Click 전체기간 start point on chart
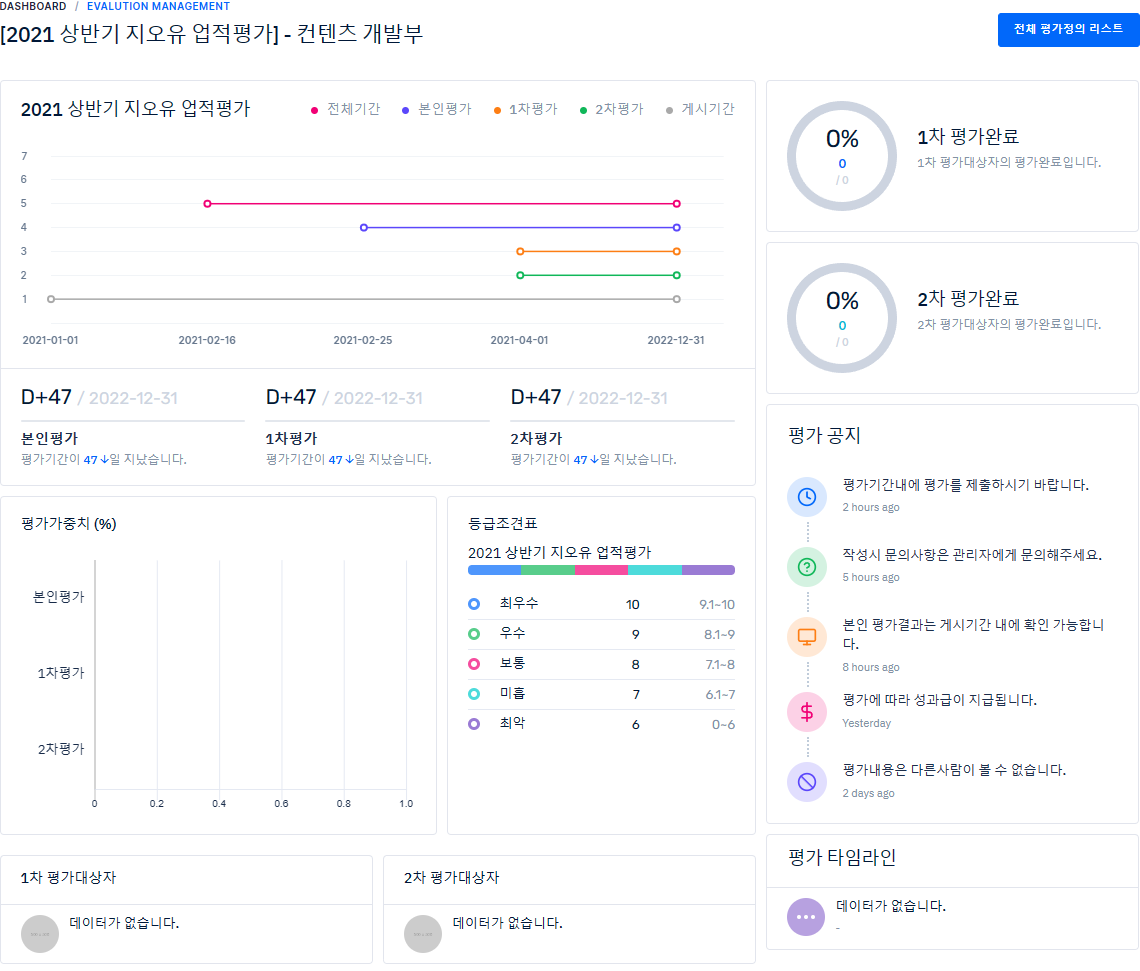This screenshot has height=971, width=1140. (208, 204)
